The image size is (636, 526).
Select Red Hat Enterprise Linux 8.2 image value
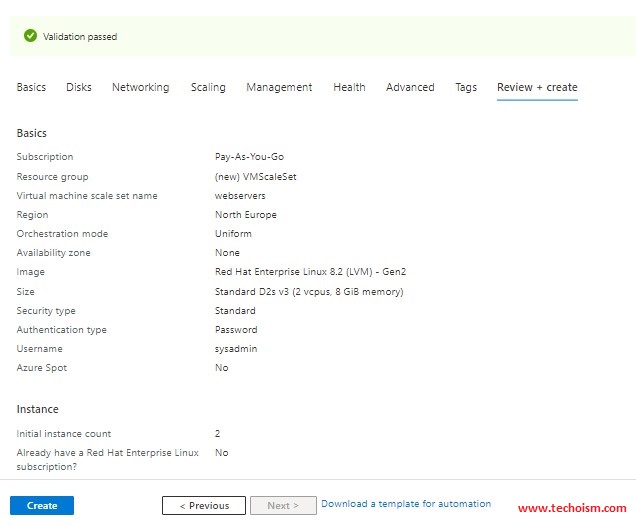tap(310, 272)
